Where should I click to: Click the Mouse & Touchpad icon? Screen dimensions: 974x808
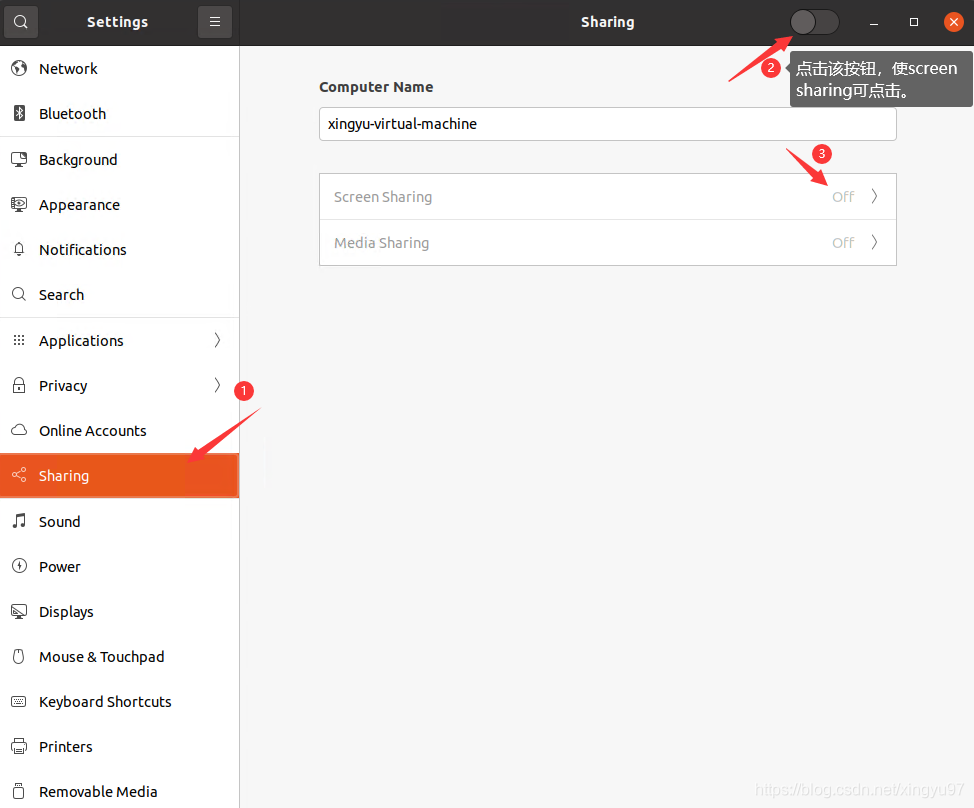coord(19,656)
